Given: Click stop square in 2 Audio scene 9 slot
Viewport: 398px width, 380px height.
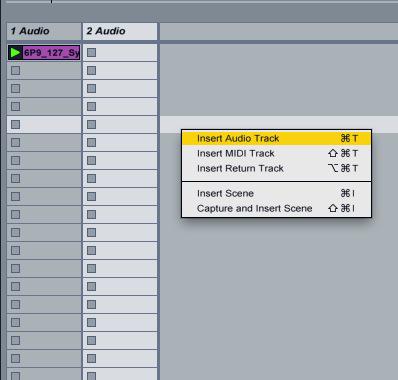Looking at the screenshot, I should (x=91, y=196).
